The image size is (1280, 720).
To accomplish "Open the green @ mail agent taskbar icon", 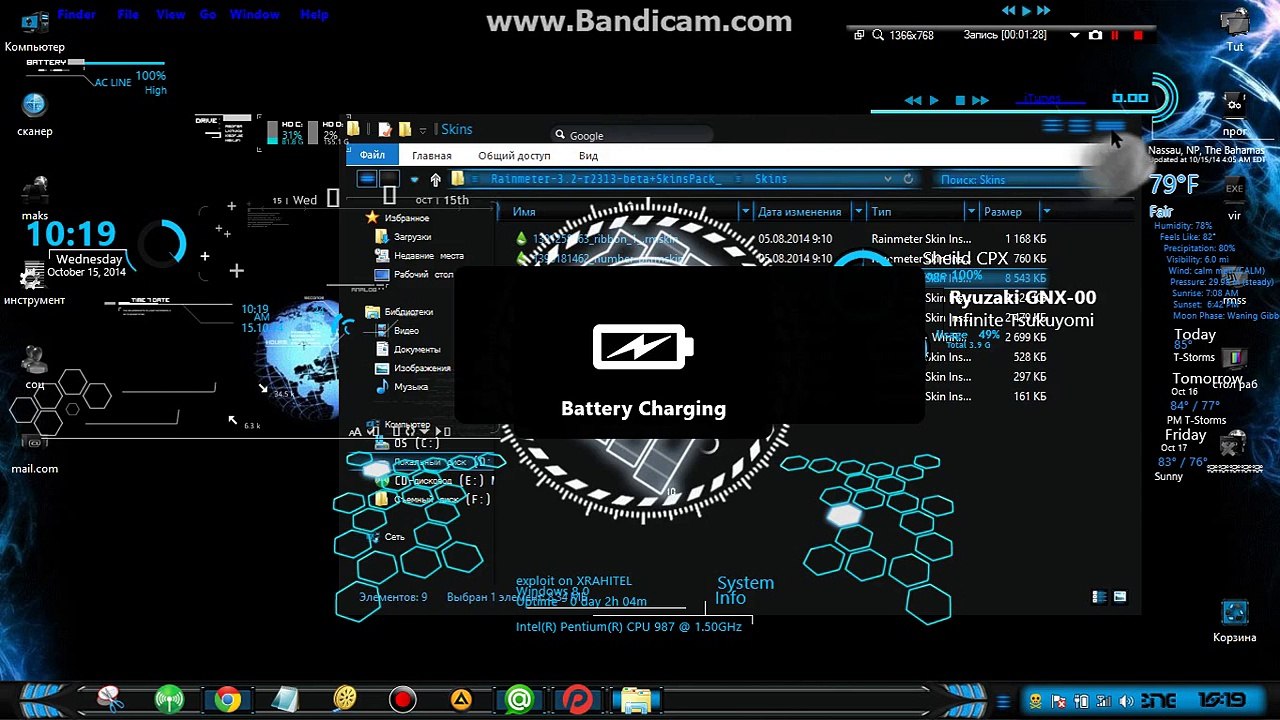I will [x=519, y=700].
